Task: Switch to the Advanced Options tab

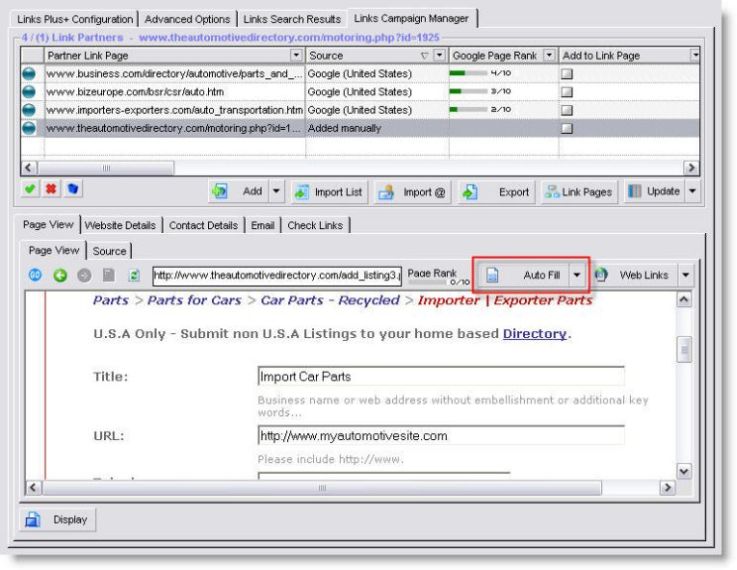Action: coord(187,19)
